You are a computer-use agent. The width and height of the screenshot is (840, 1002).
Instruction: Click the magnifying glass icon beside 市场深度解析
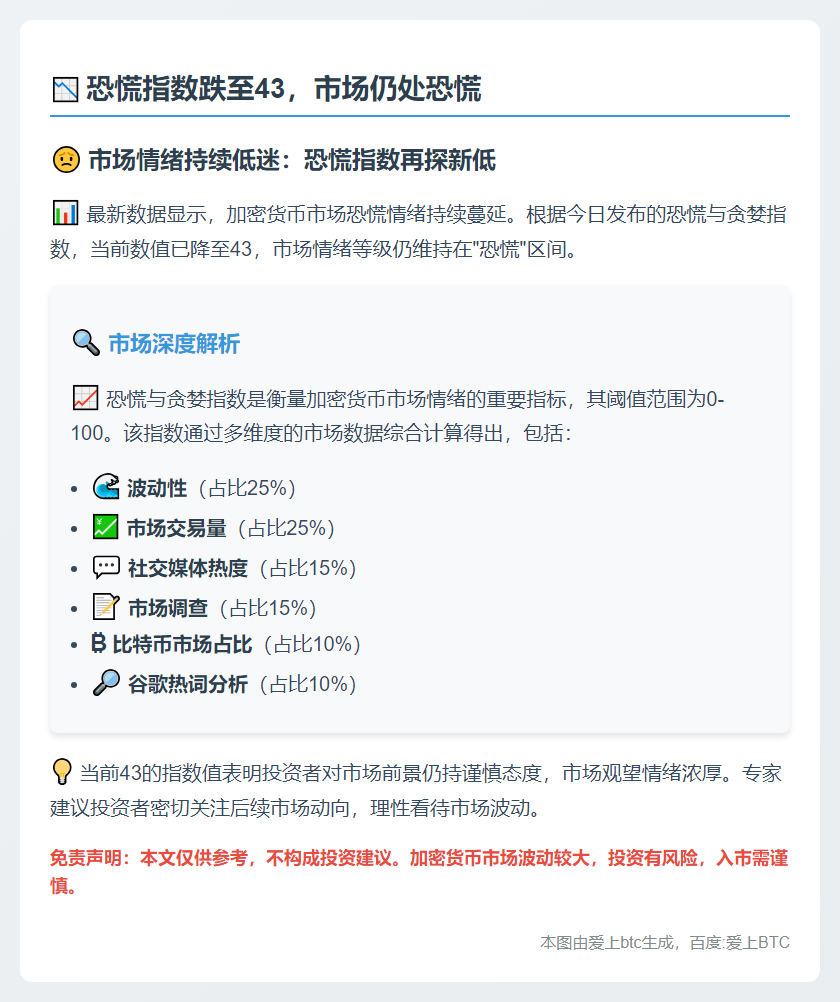[x=86, y=344]
